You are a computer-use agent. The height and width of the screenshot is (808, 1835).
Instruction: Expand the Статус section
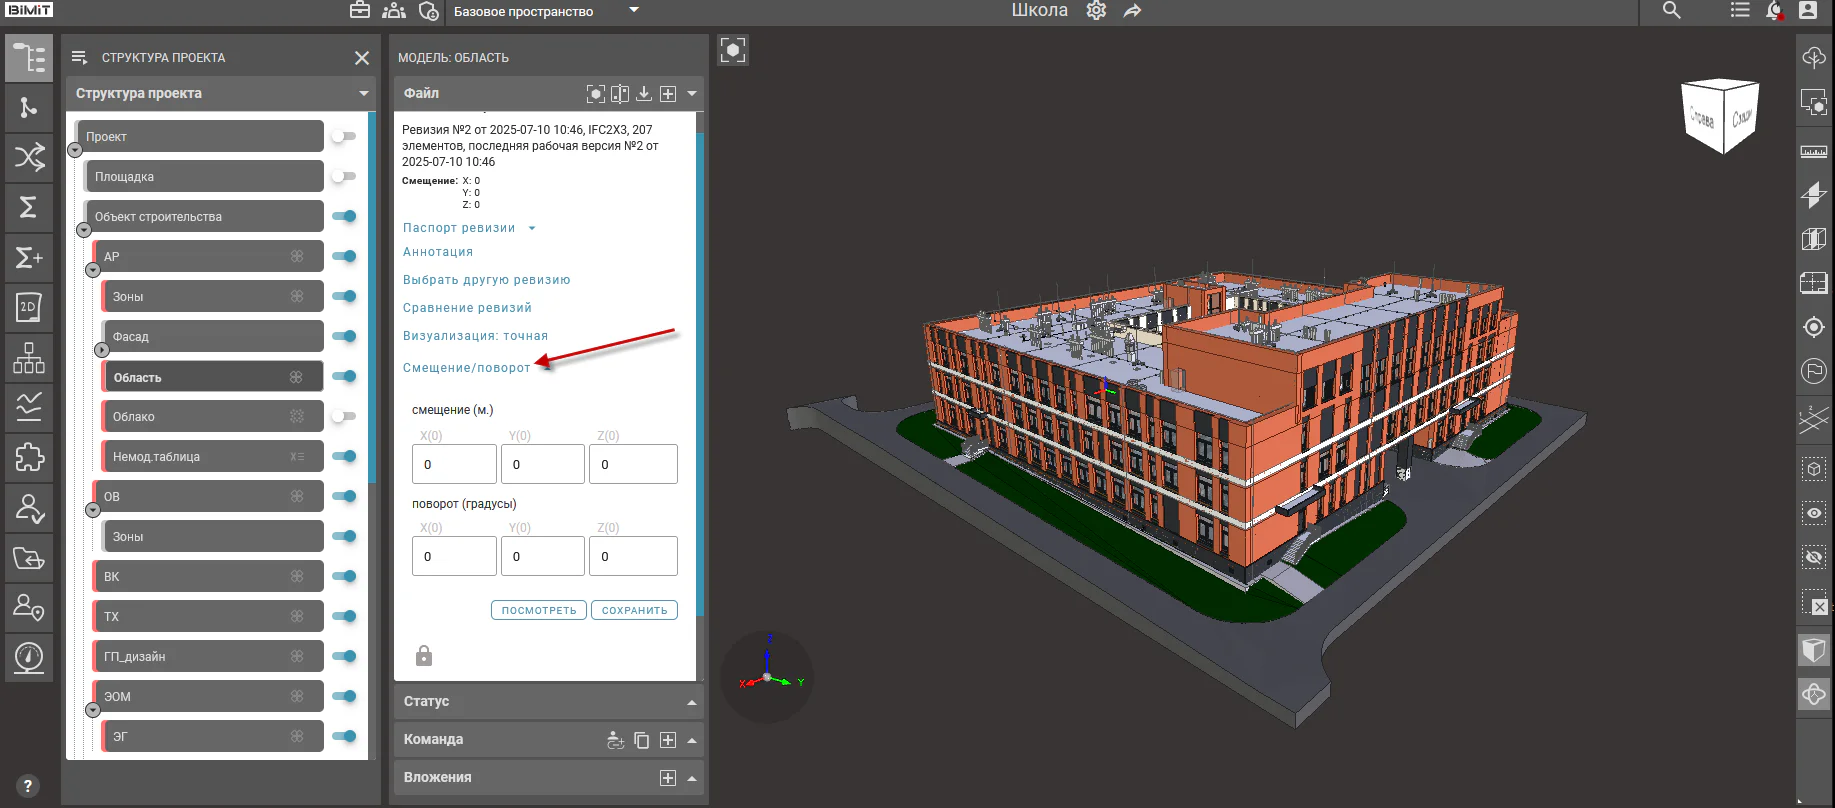point(549,701)
